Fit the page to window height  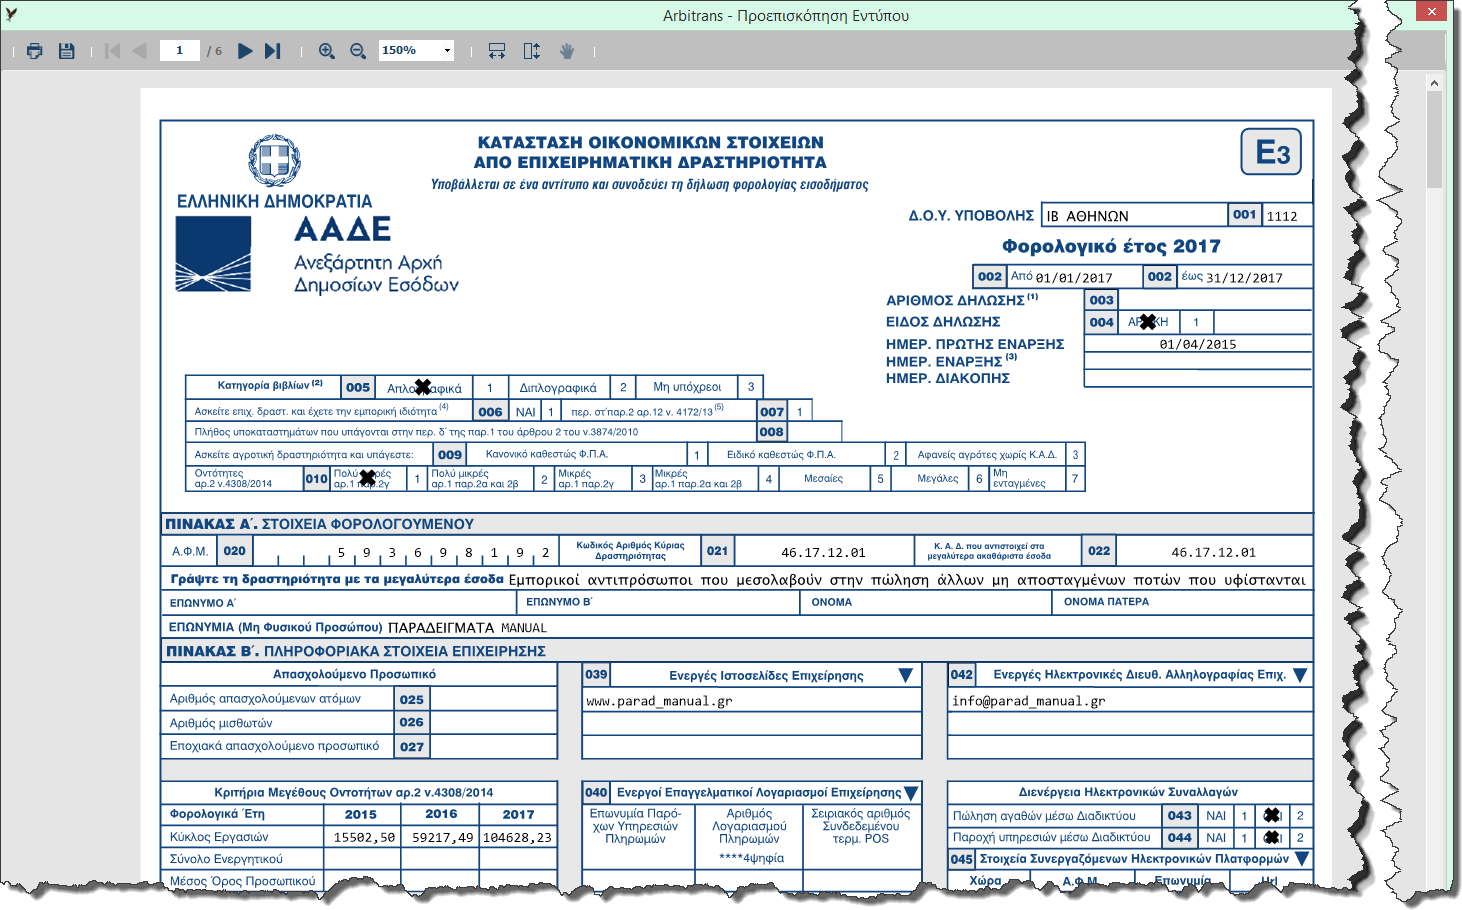tap(532, 51)
